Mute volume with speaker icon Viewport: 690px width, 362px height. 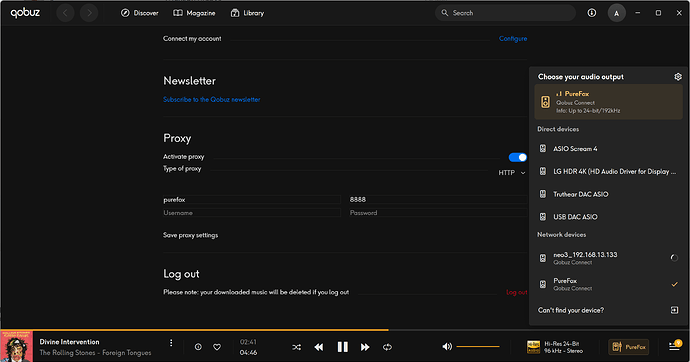[447, 347]
